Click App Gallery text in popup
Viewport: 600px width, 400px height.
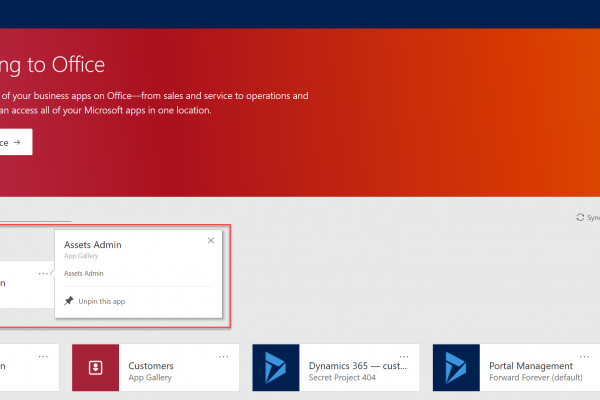coord(81,256)
